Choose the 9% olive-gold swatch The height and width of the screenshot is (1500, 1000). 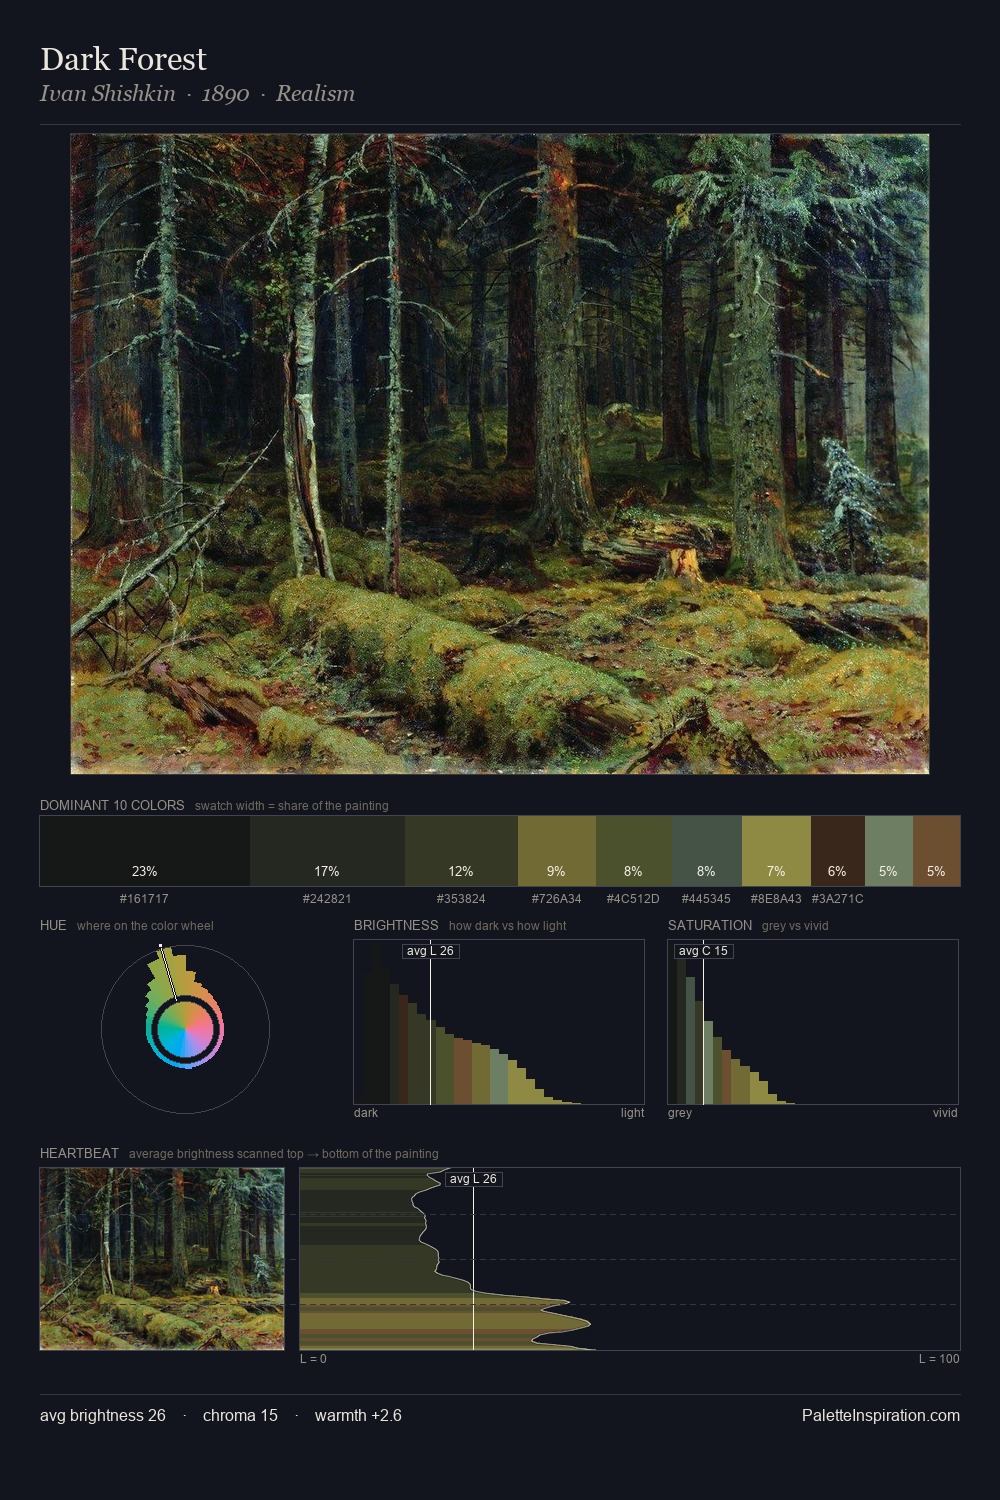(557, 851)
